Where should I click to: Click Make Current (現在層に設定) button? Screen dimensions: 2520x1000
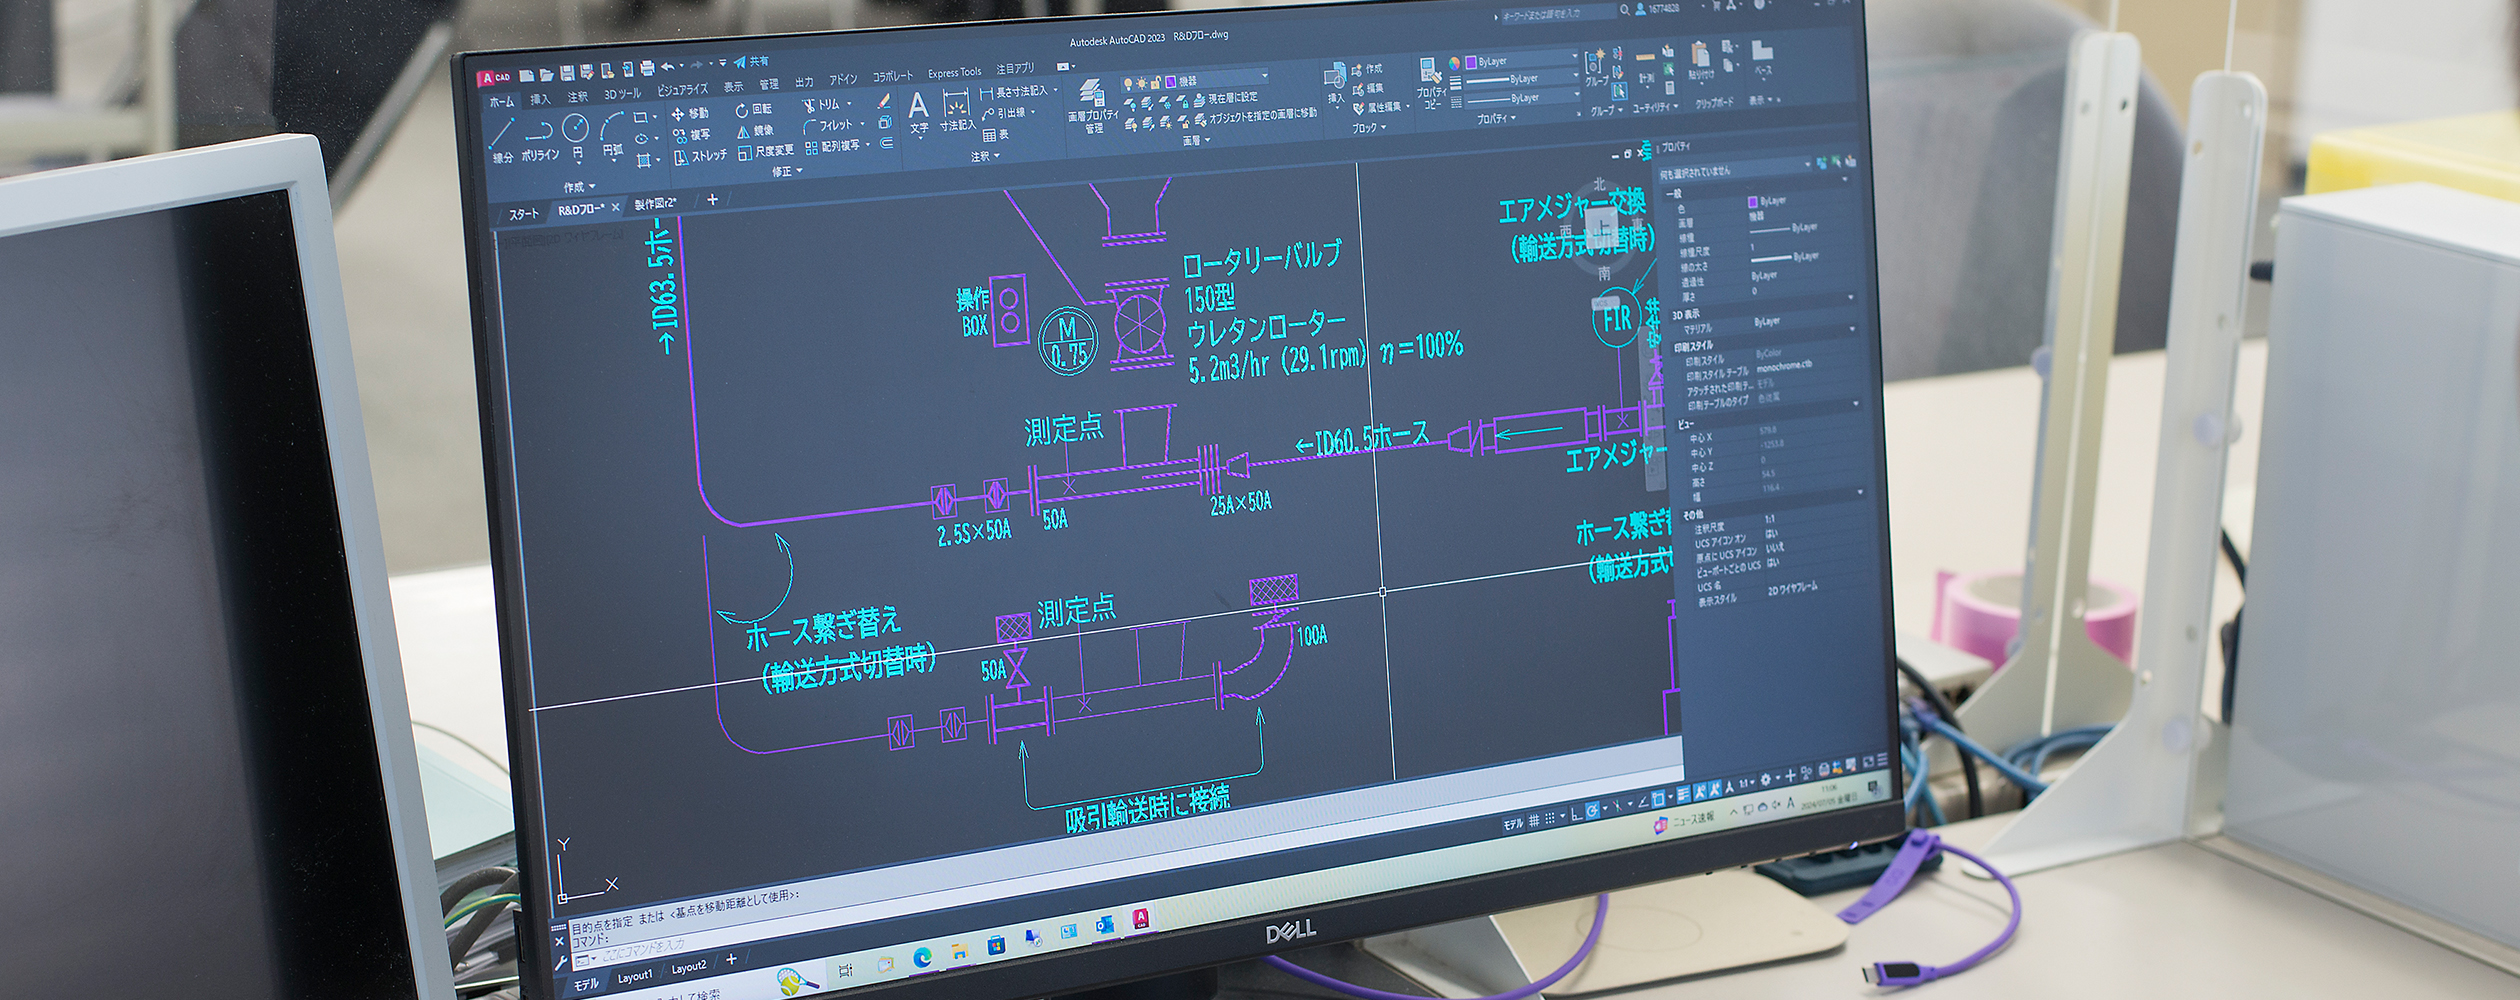pyautogui.click(x=1225, y=98)
